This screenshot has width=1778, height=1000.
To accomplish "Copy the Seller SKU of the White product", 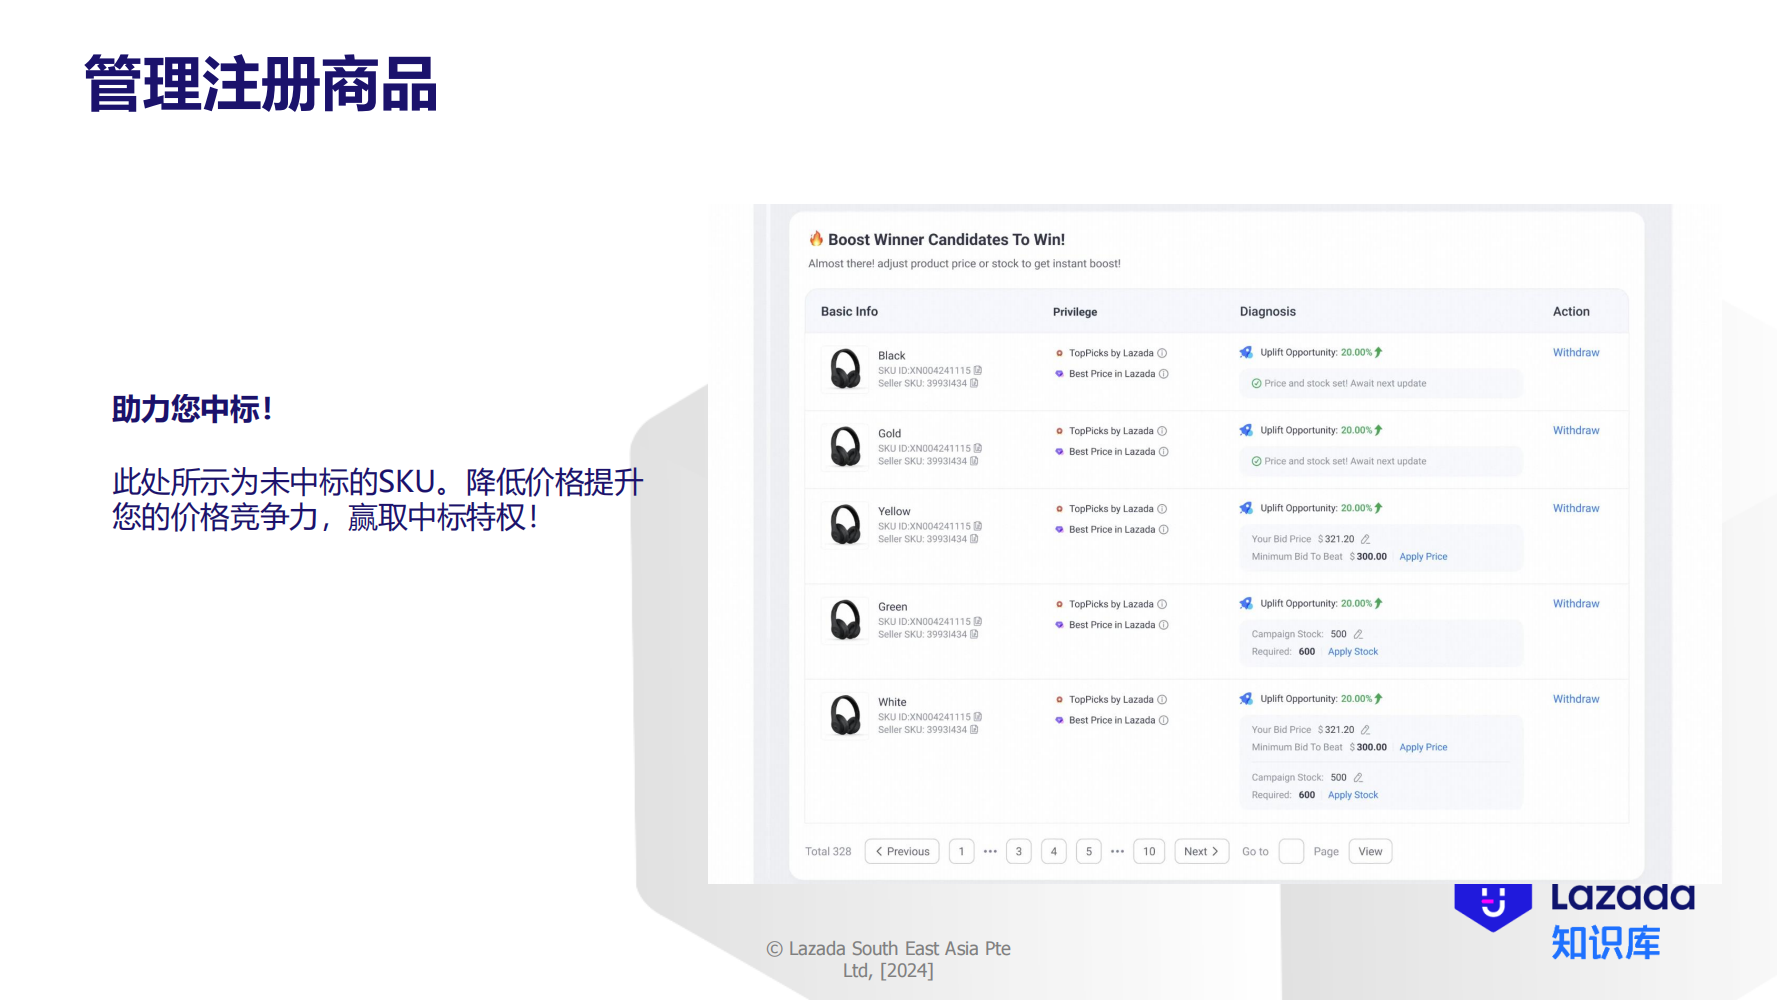I will (974, 730).
